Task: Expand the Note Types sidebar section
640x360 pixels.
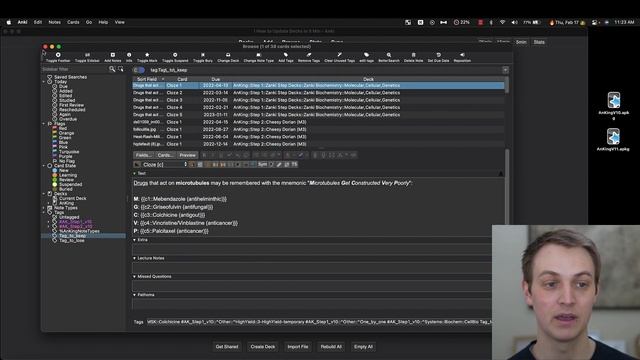Action: click(x=44, y=208)
